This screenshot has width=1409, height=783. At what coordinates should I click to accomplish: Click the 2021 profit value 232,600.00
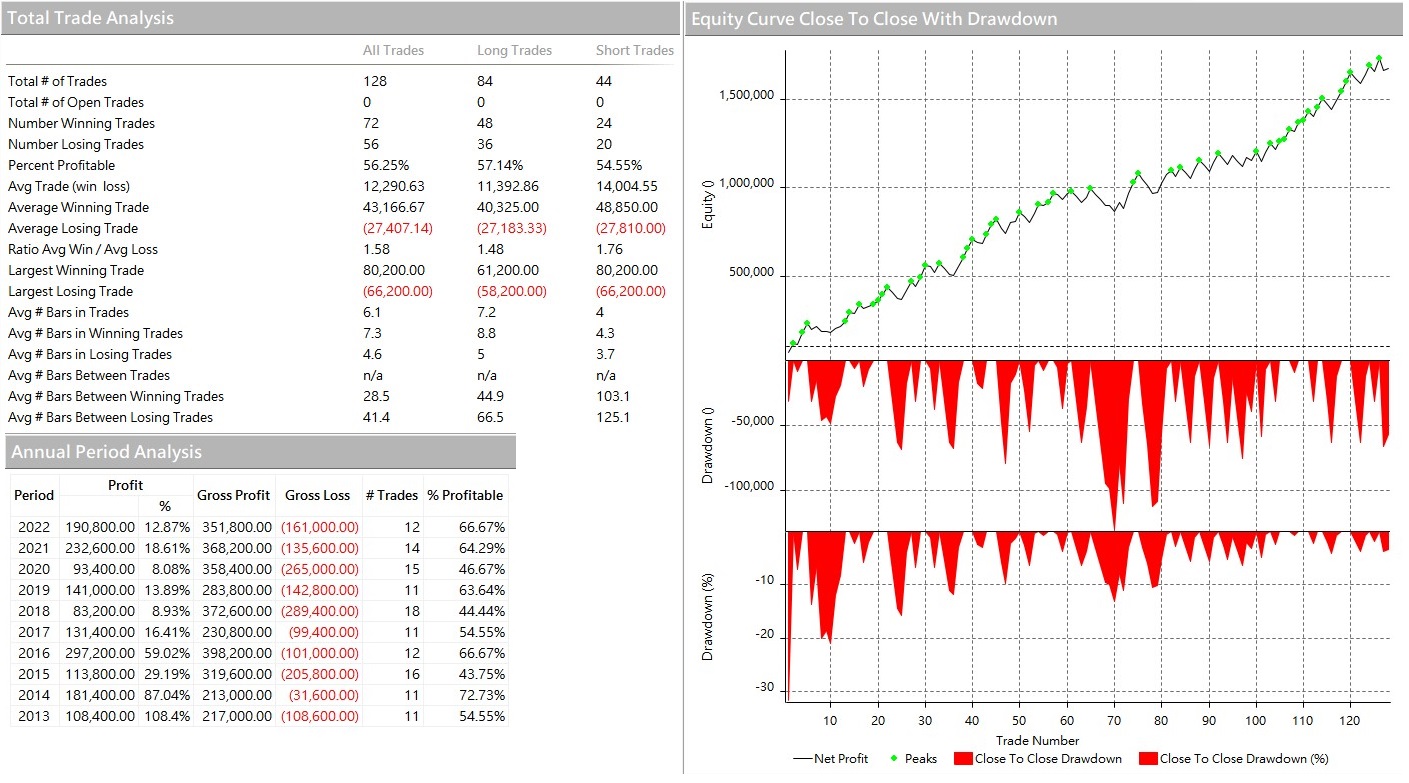coord(100,549)
